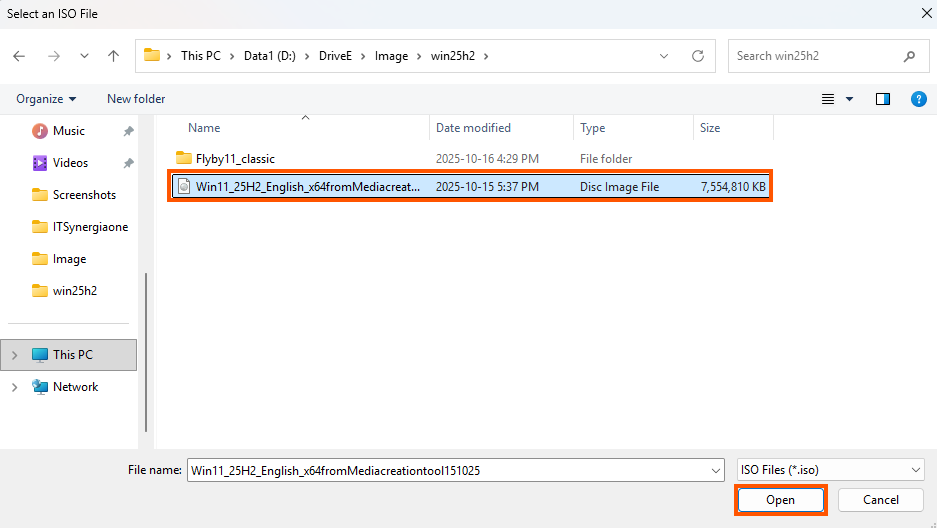Click the pin icon beside Videos
Image resolution: width=937 pixels, height=528 pixels.
[128, 163]
